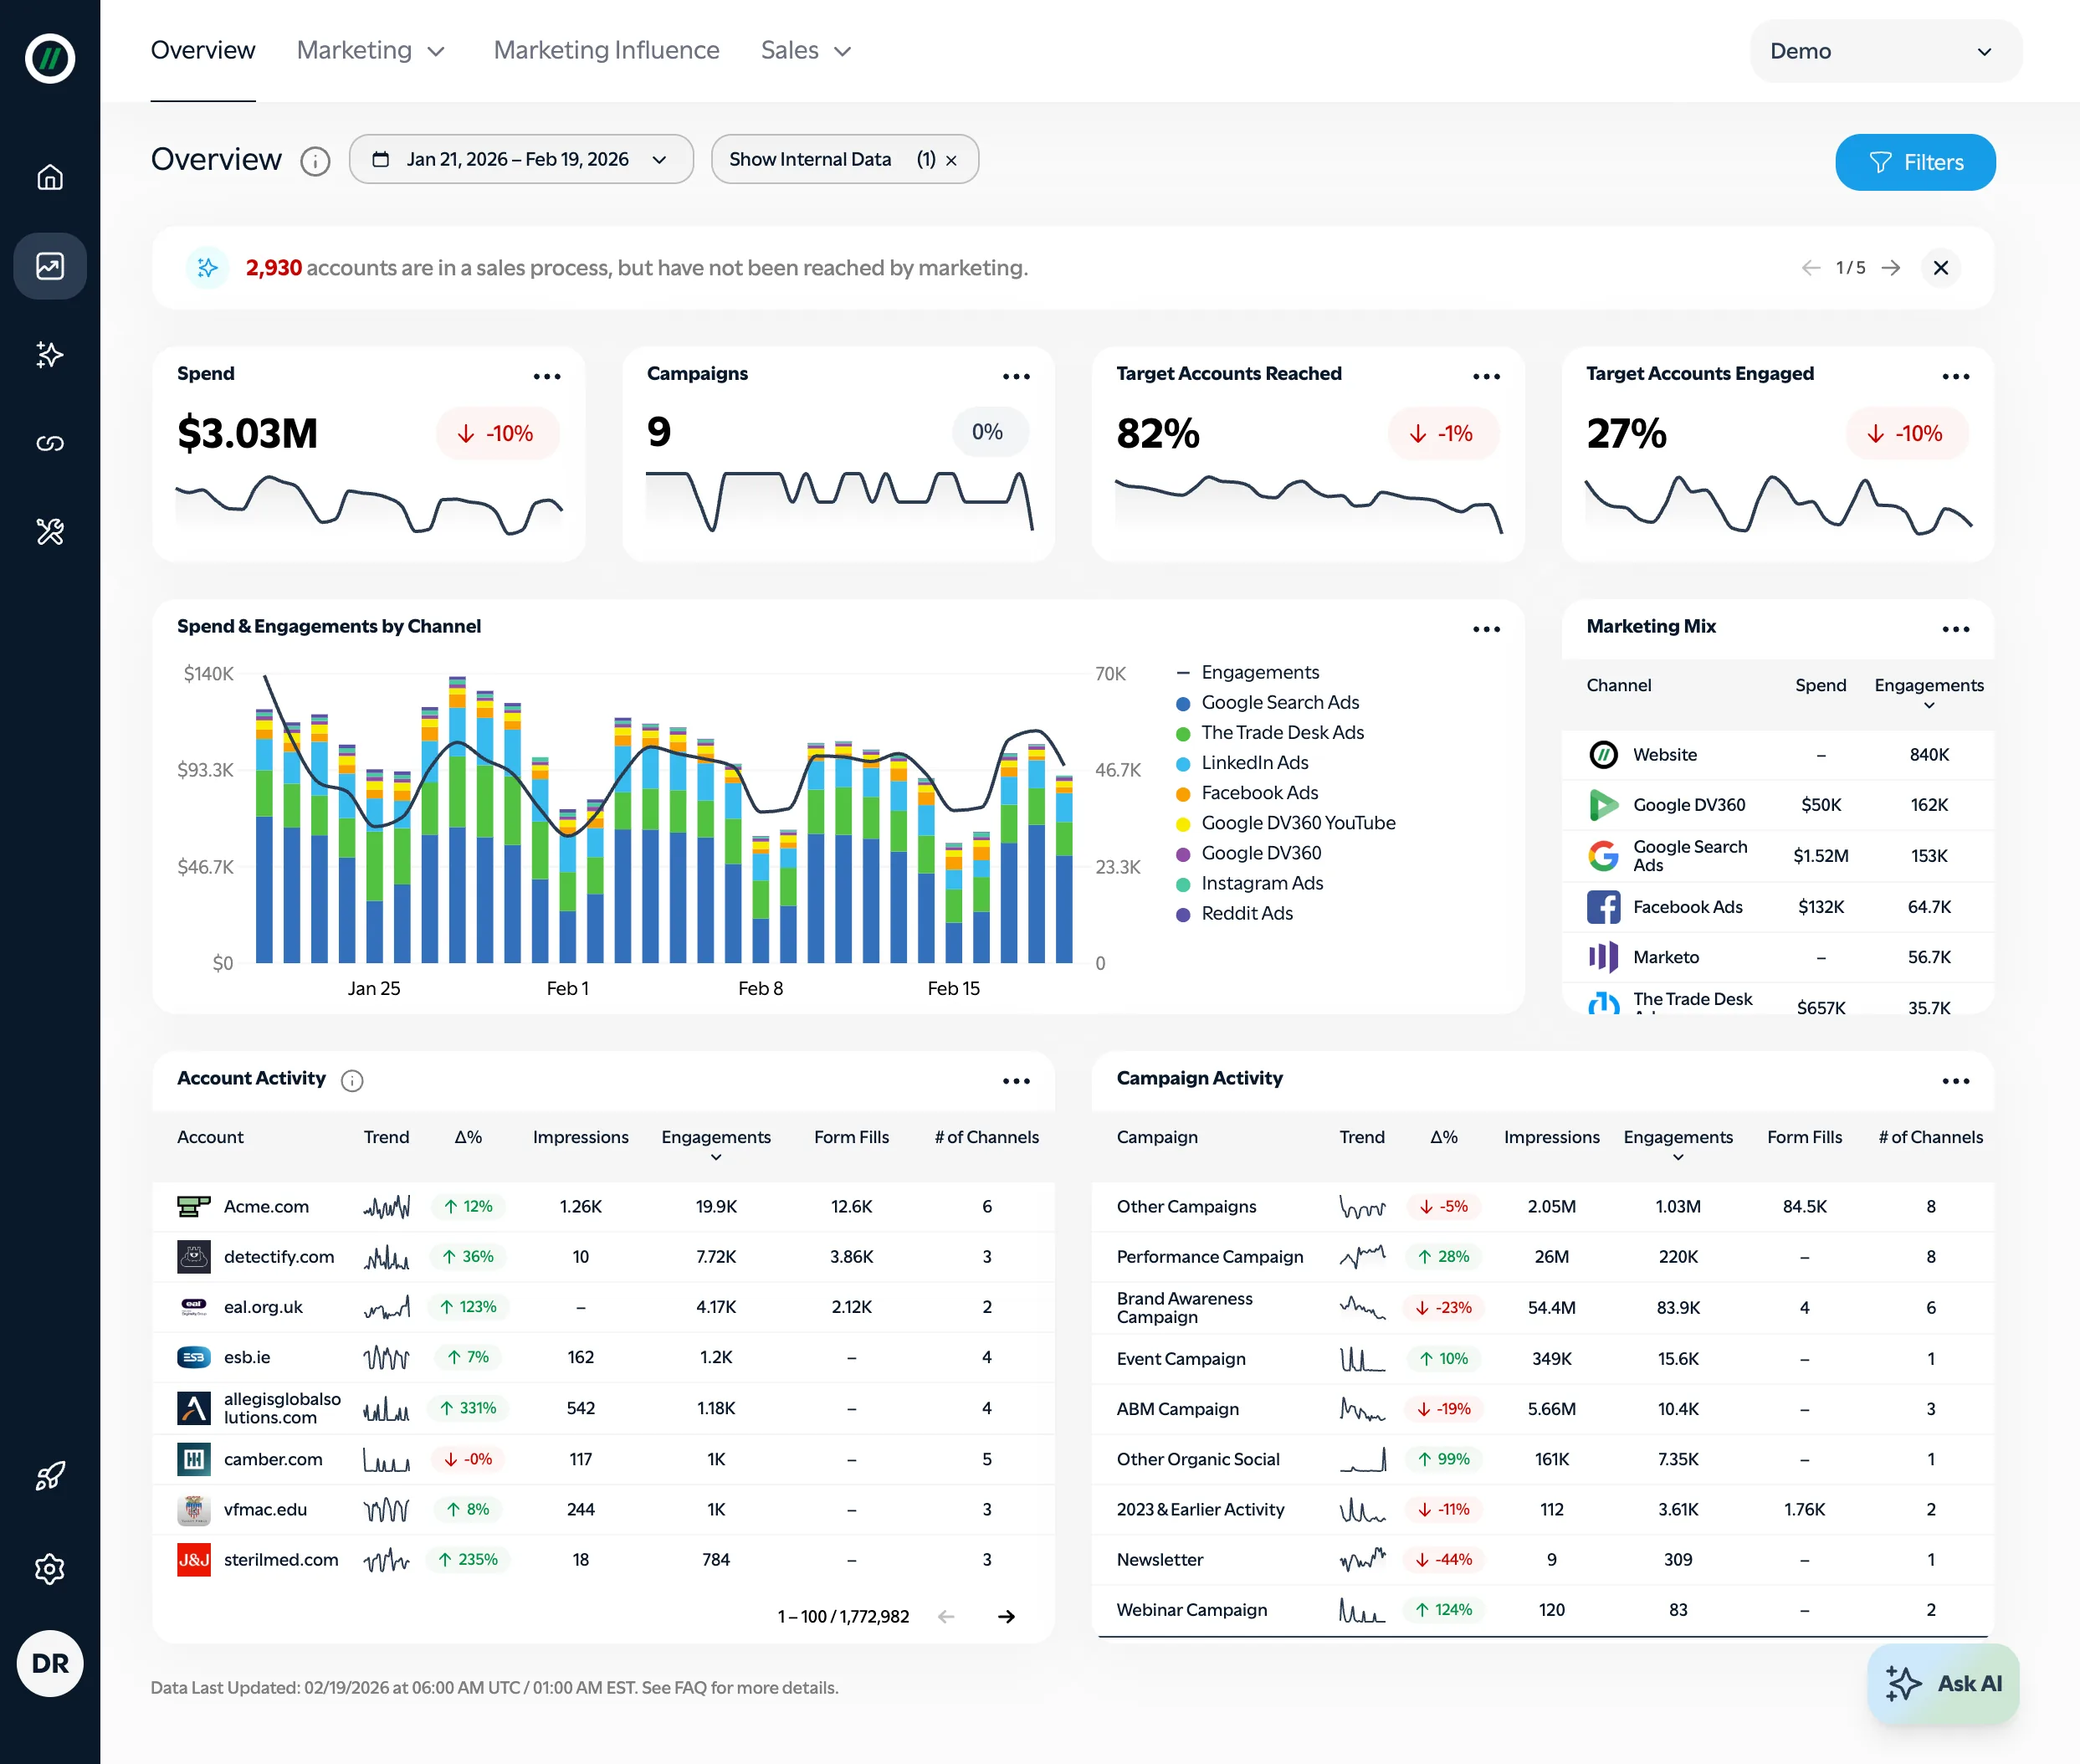
Task: Open the Sales menu
Action: click(x=805, y=50)
